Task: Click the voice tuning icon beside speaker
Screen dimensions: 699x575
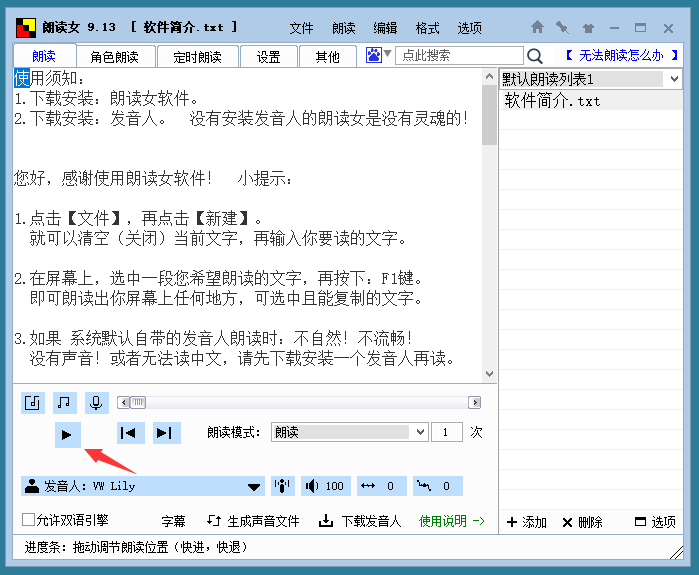Action: point(283,486)
